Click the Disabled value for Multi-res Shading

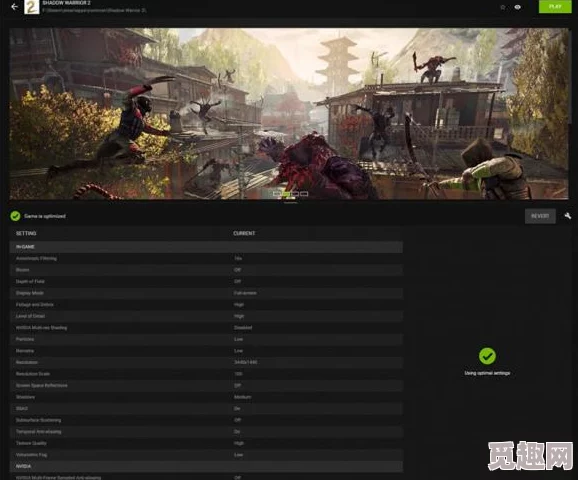tap(243, 328)
